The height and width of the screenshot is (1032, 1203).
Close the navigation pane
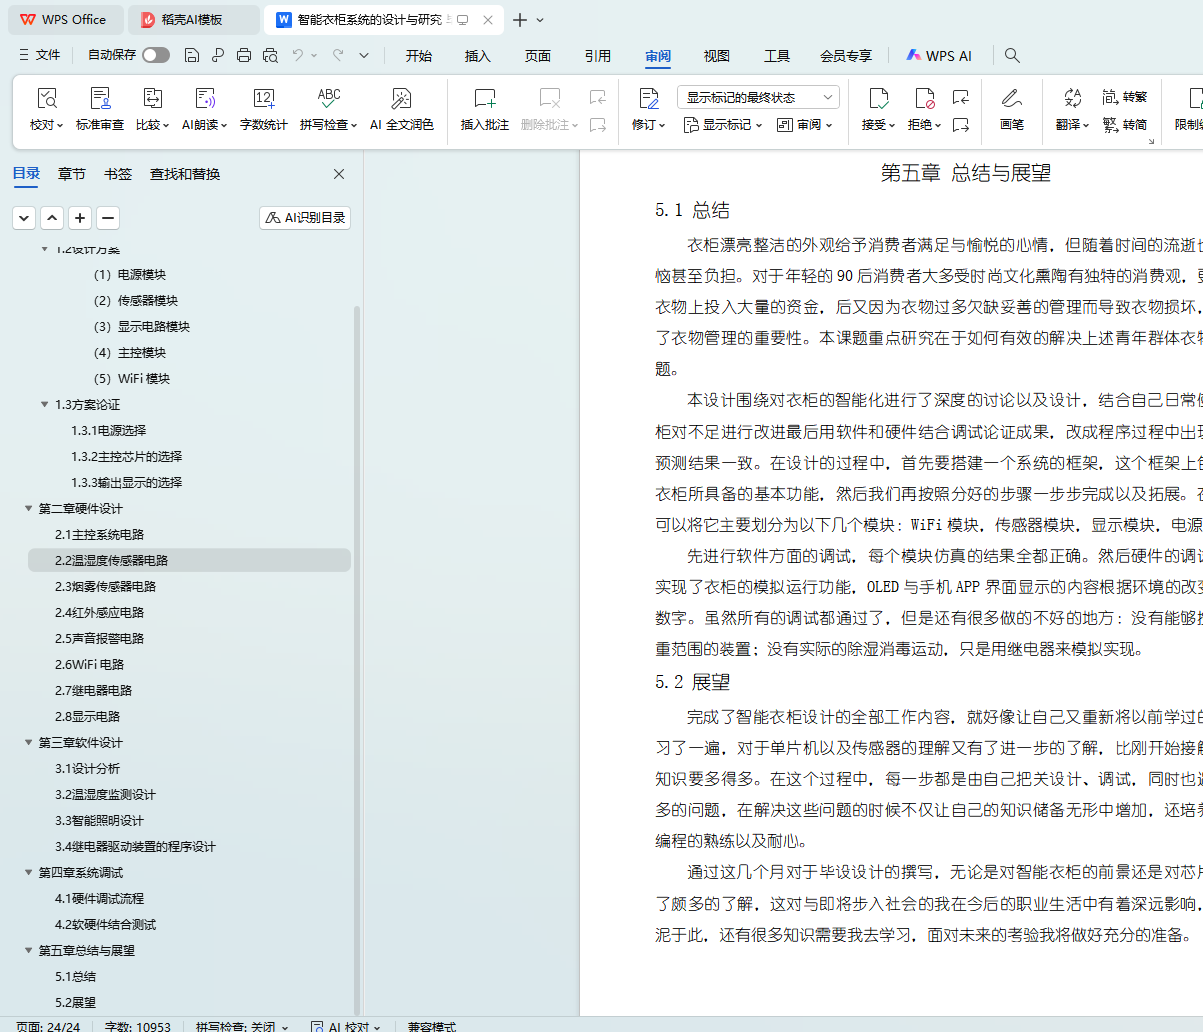pos(339,174)
